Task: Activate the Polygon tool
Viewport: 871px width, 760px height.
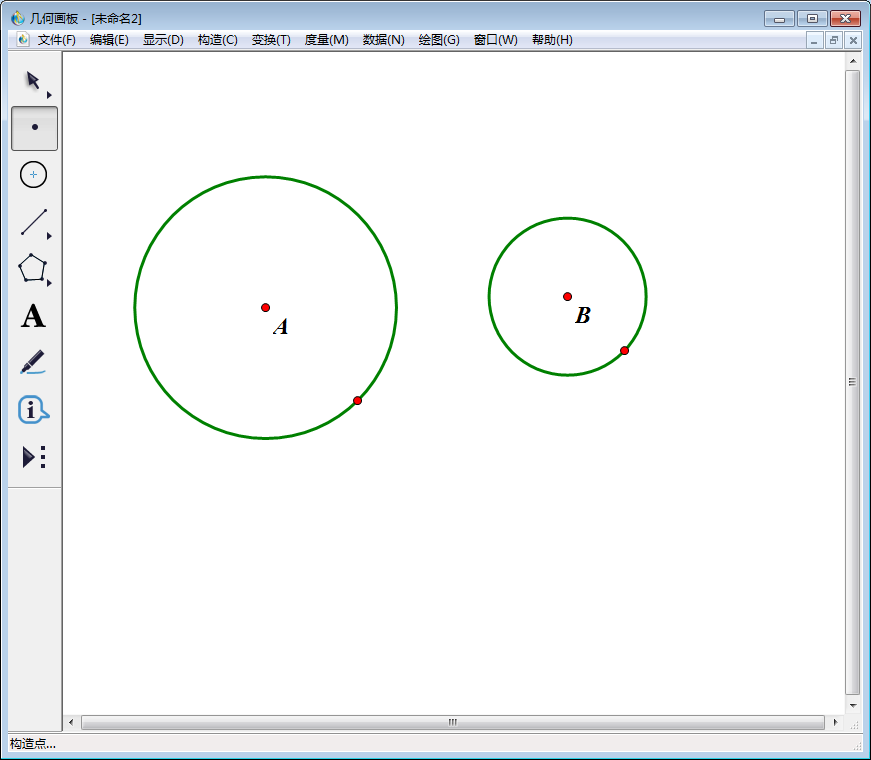Action: click(x=32, y=269)
